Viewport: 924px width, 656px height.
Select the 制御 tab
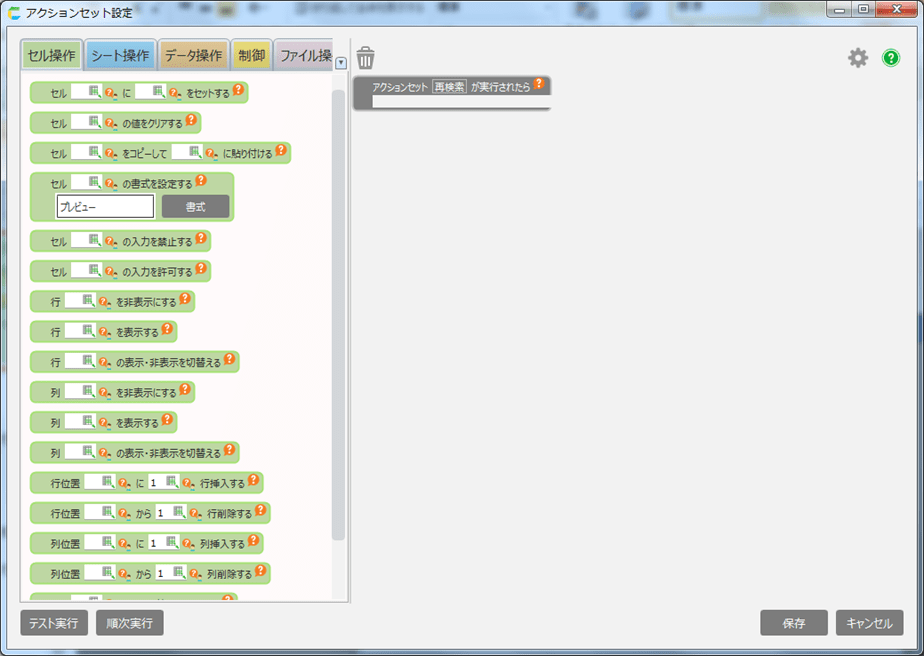tap(251, 55)
